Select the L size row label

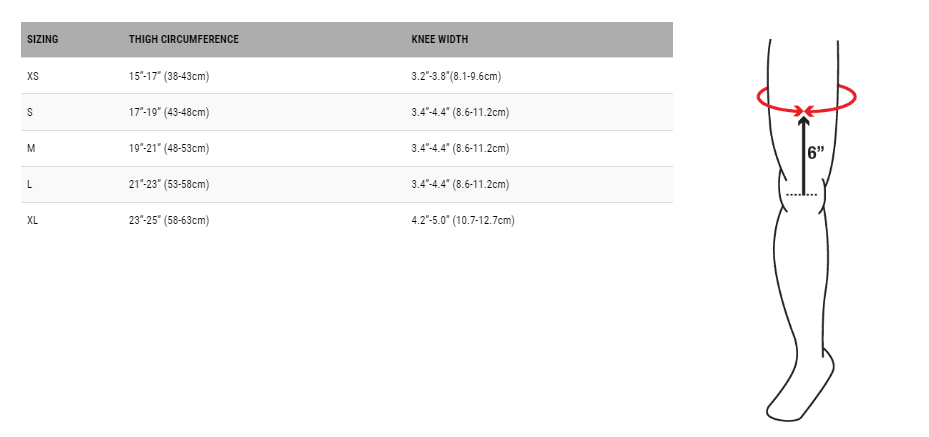point(30,184)
